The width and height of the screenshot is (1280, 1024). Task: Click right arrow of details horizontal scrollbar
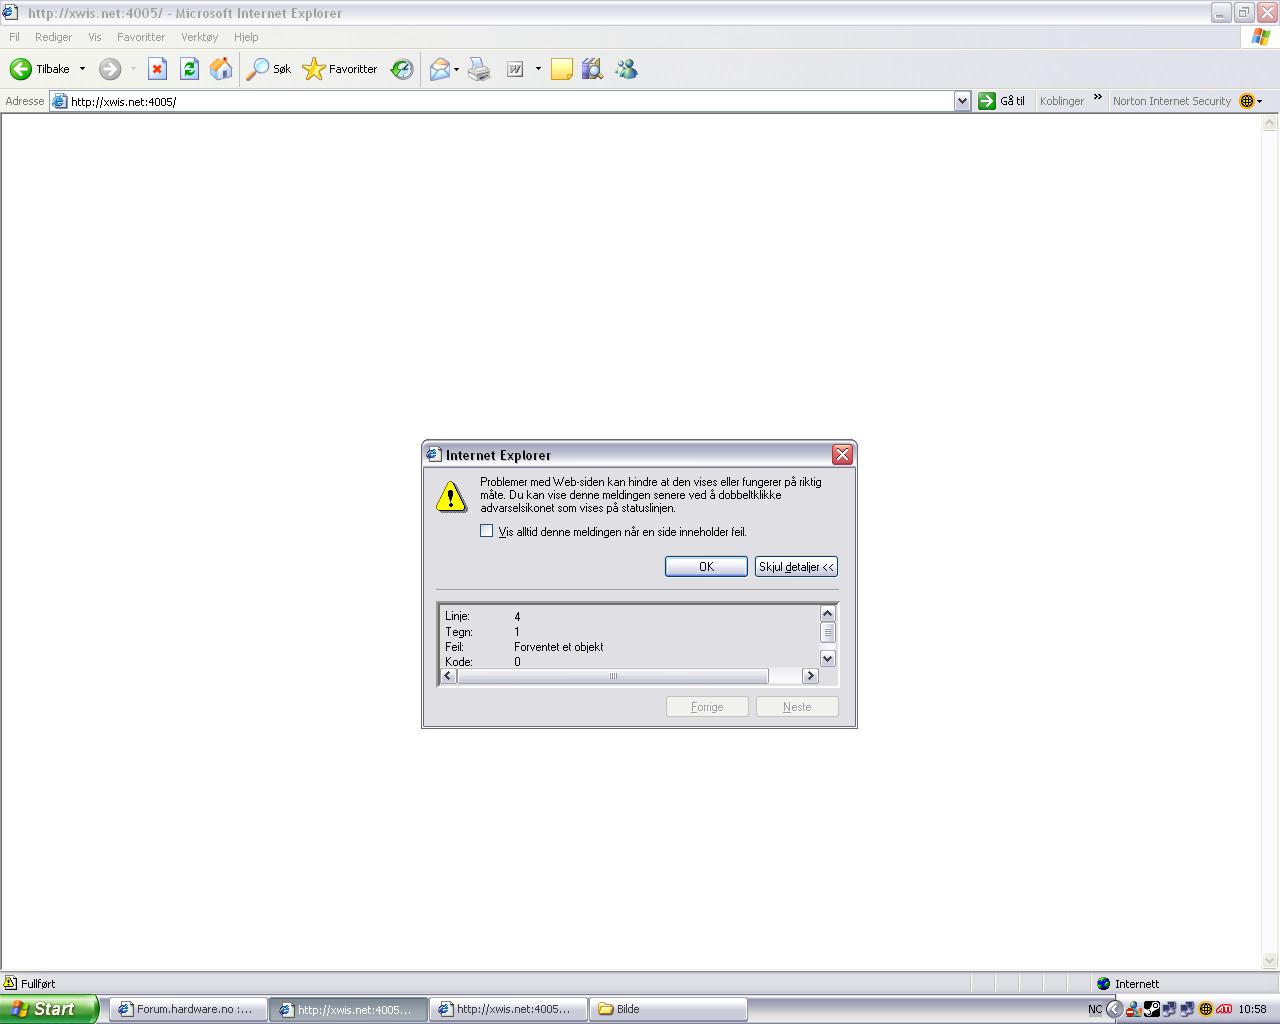tap(811, 676)
